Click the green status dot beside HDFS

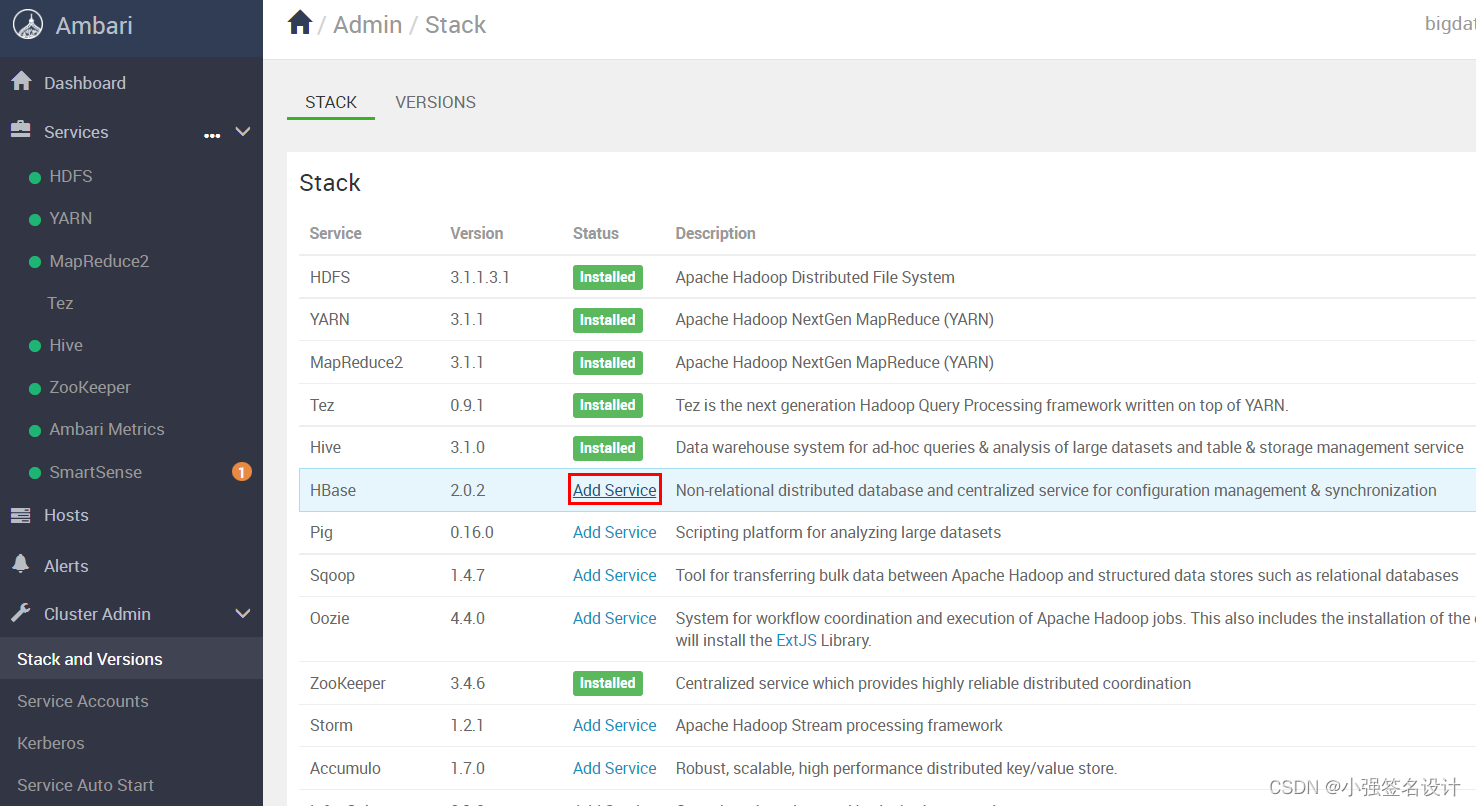[36, 177]
